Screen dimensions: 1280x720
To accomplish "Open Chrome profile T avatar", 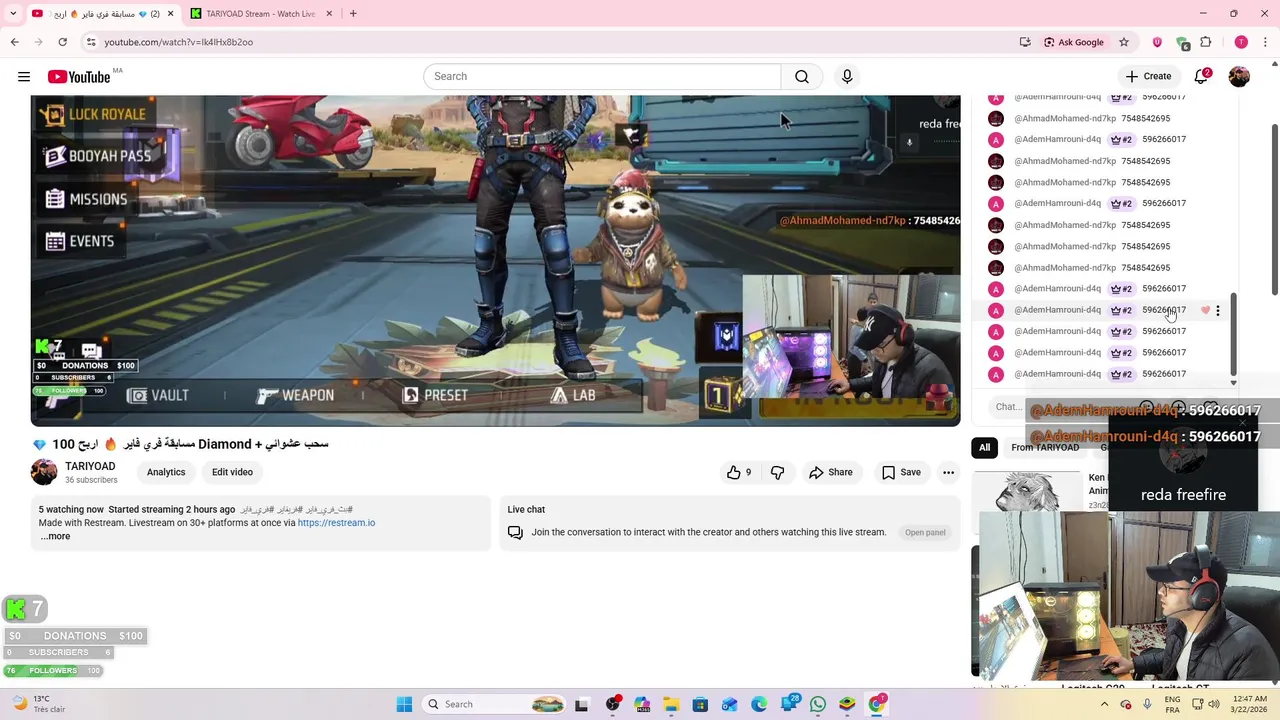I will (1241, 42).
